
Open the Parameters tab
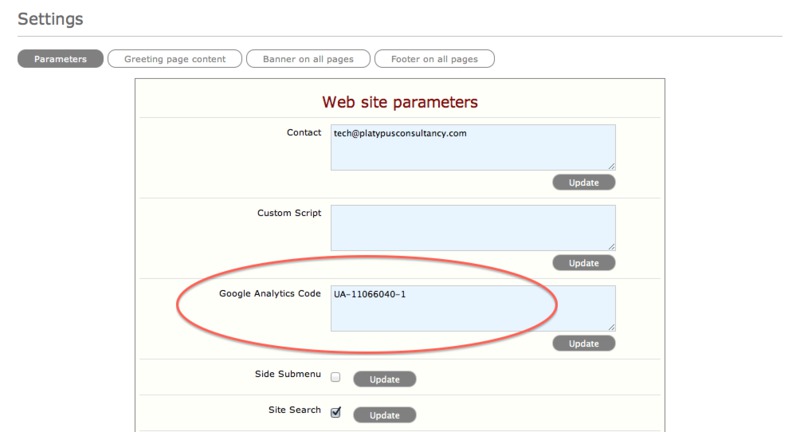60,59
